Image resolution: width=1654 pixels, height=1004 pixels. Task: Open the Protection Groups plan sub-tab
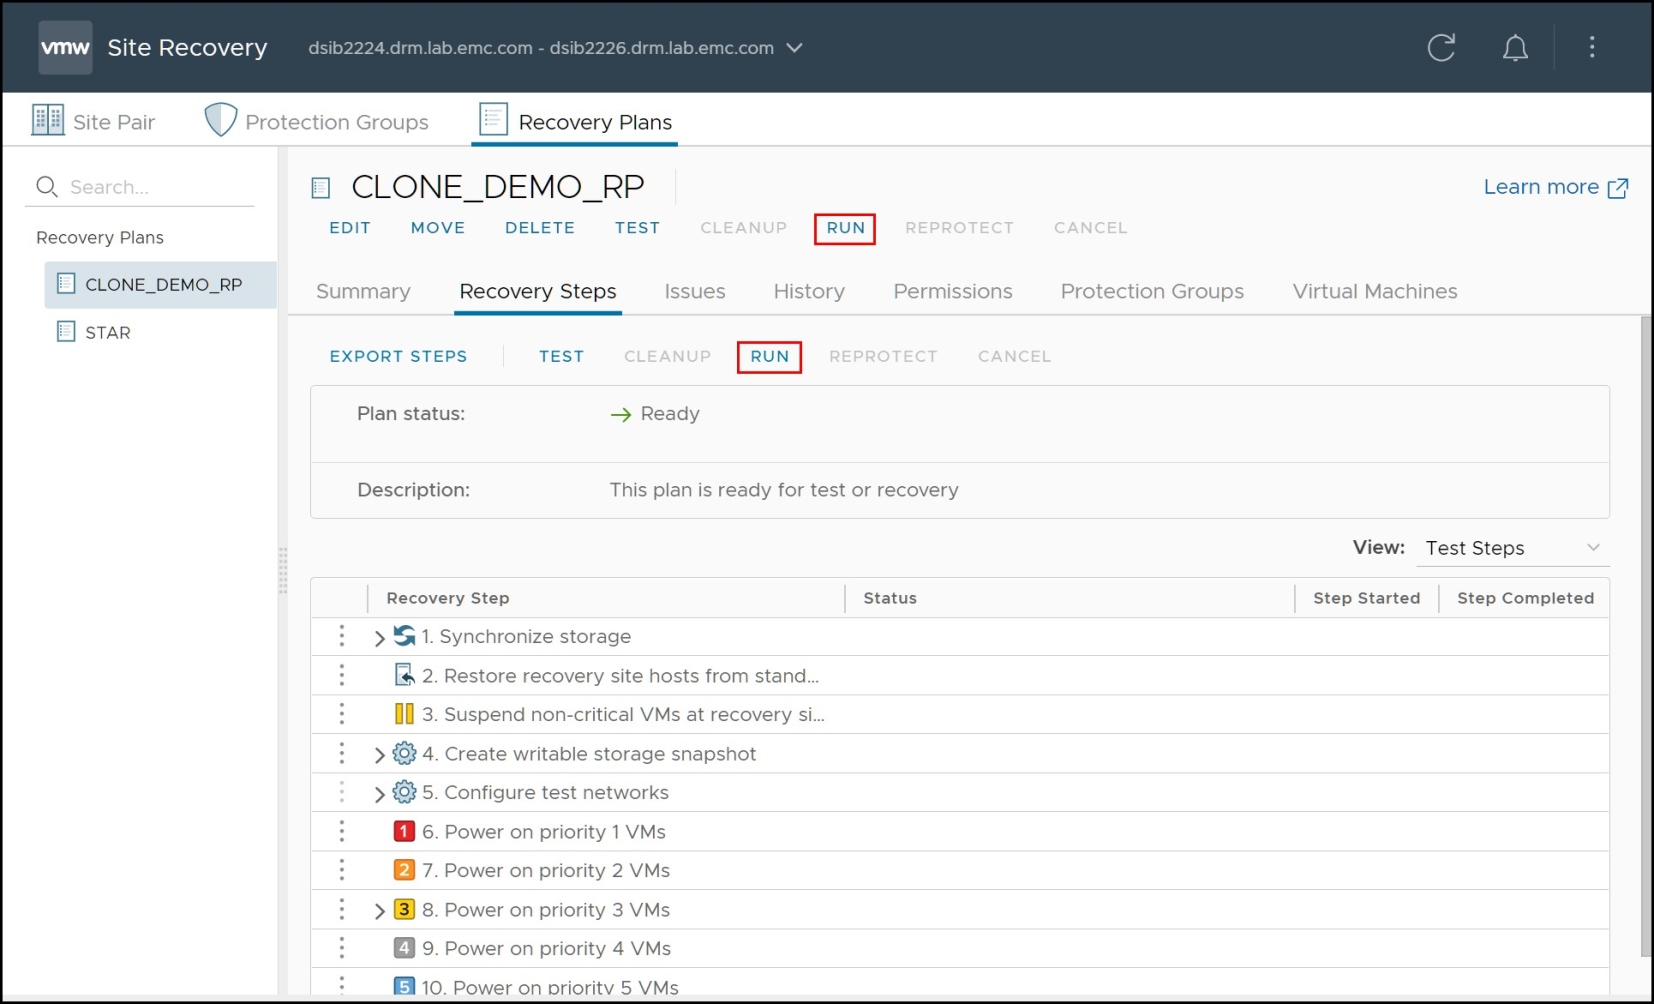coord(1152,291)
